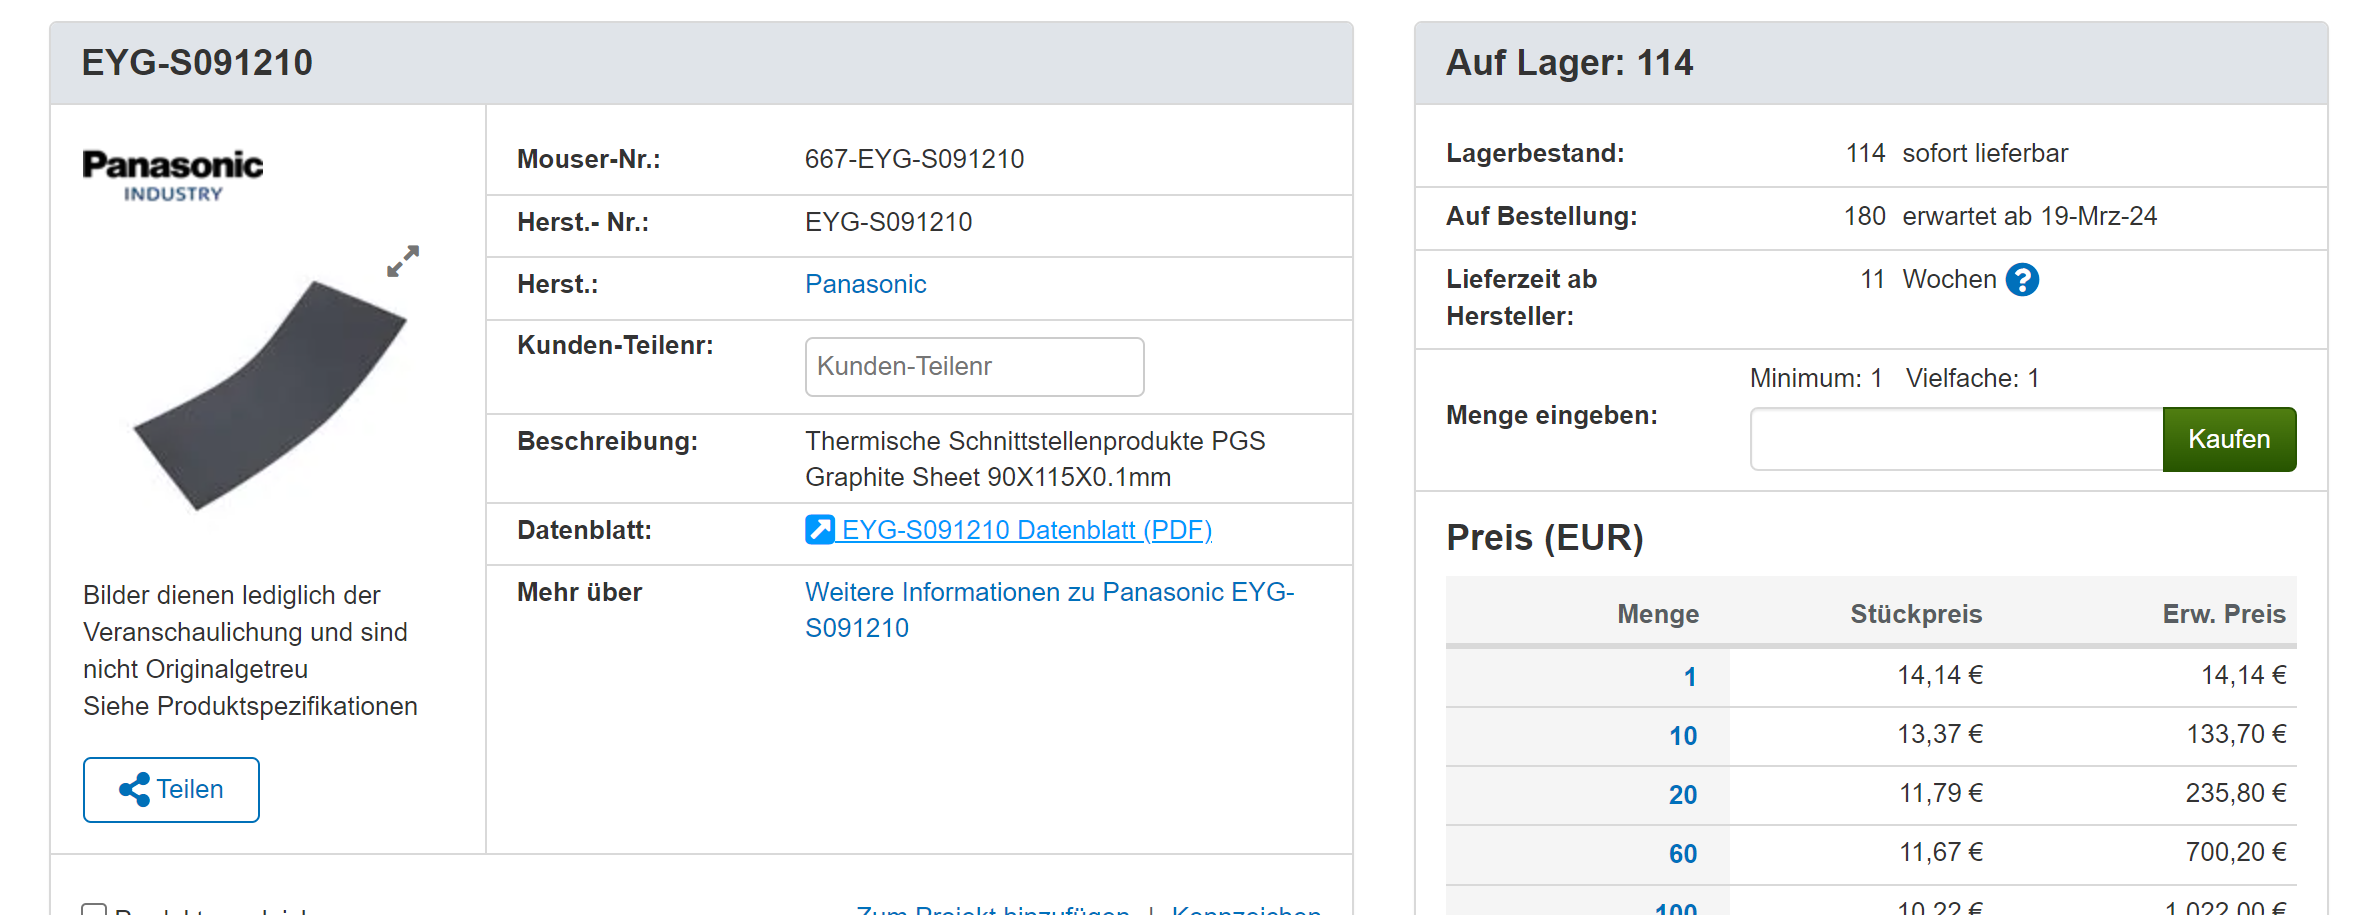Click extended price 133,70 €
Viewport: 2370px width, 915px height.
coord(2236,734)
